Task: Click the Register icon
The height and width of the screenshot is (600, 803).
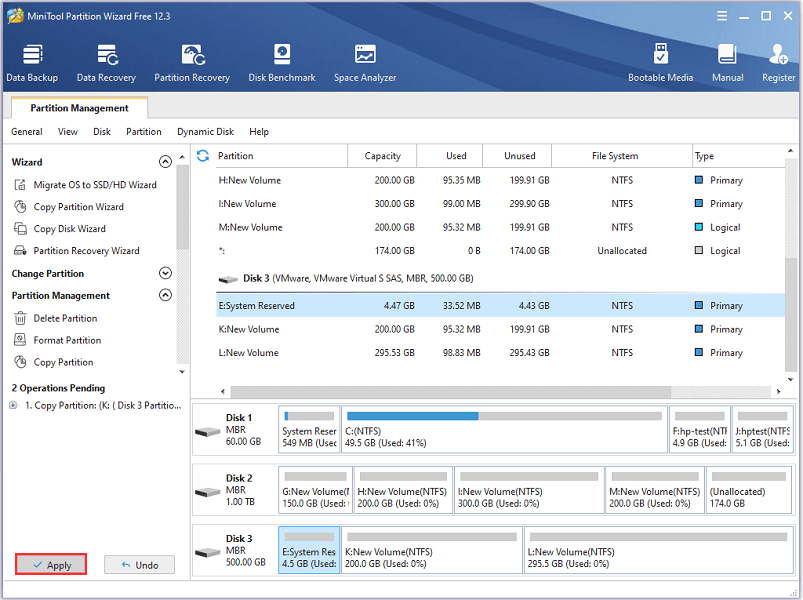Action: click(778, 54)
